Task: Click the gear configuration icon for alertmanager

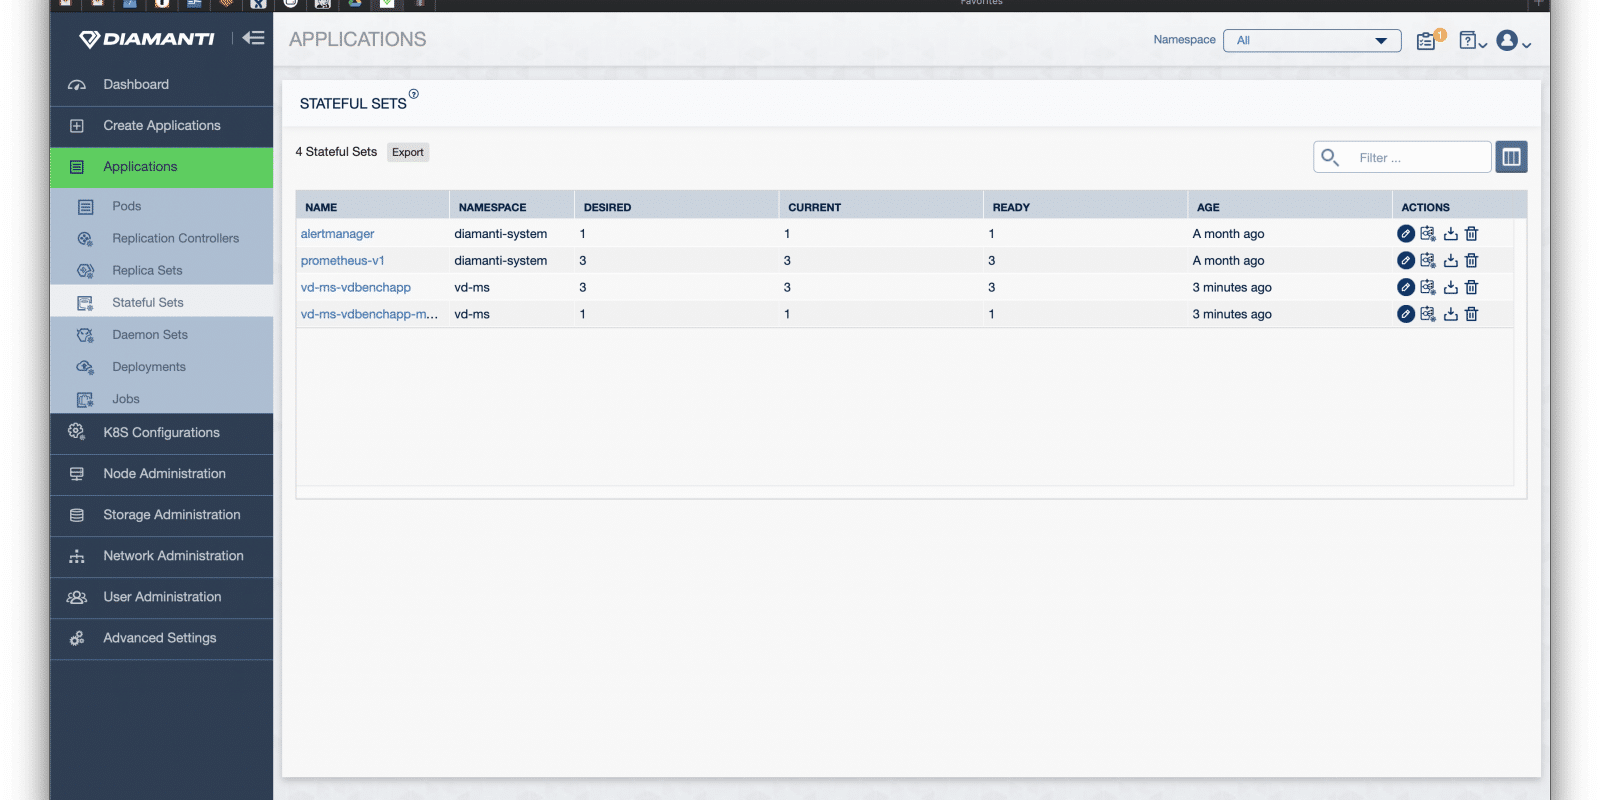Action: coord(1428,234)
